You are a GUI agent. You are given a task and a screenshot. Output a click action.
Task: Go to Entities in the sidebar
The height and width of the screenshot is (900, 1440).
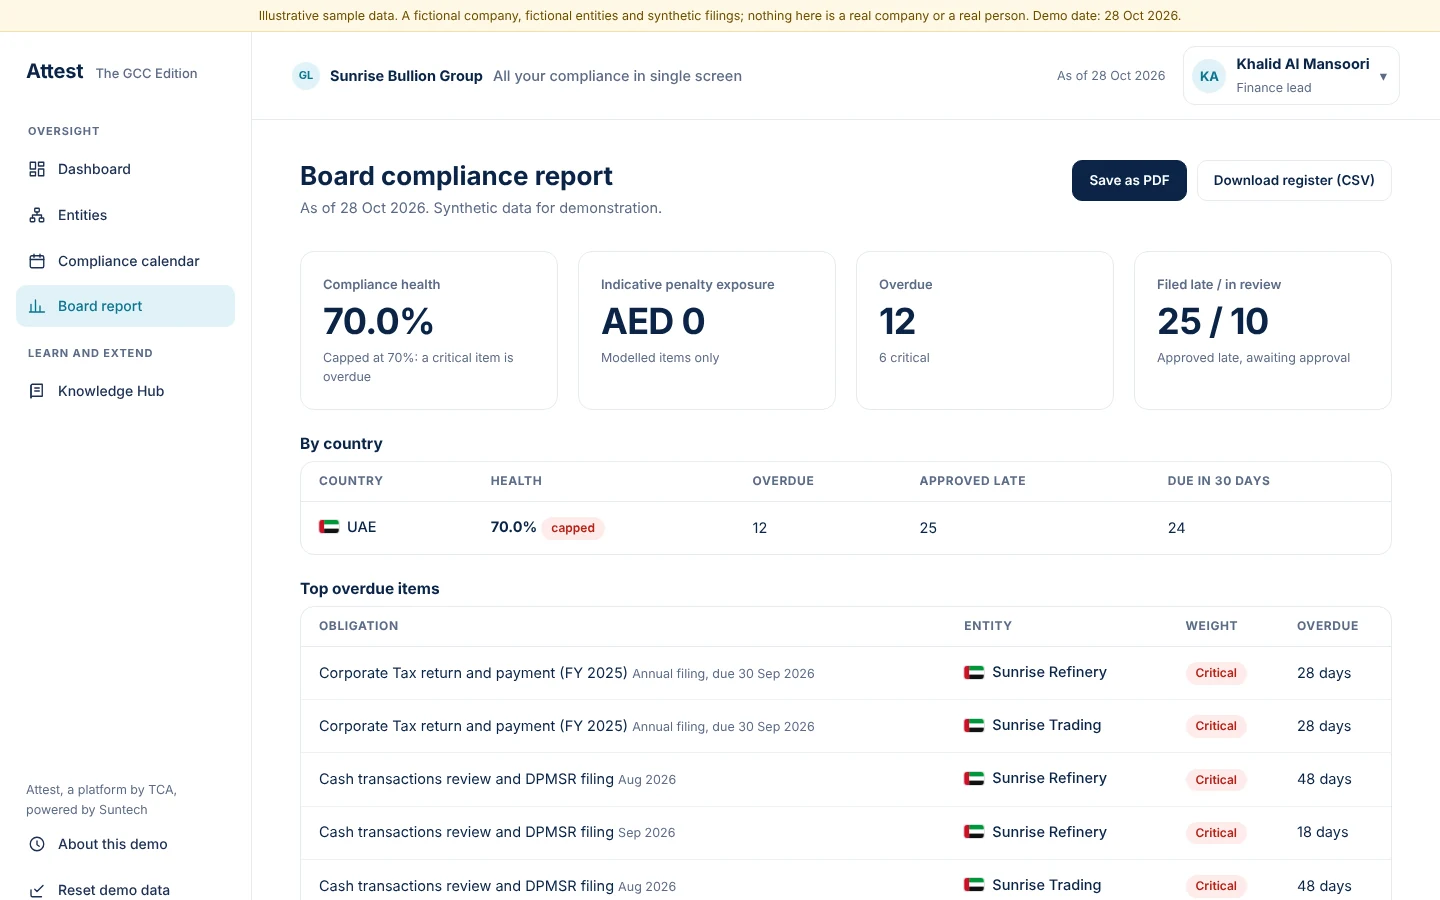coord(125,215)
